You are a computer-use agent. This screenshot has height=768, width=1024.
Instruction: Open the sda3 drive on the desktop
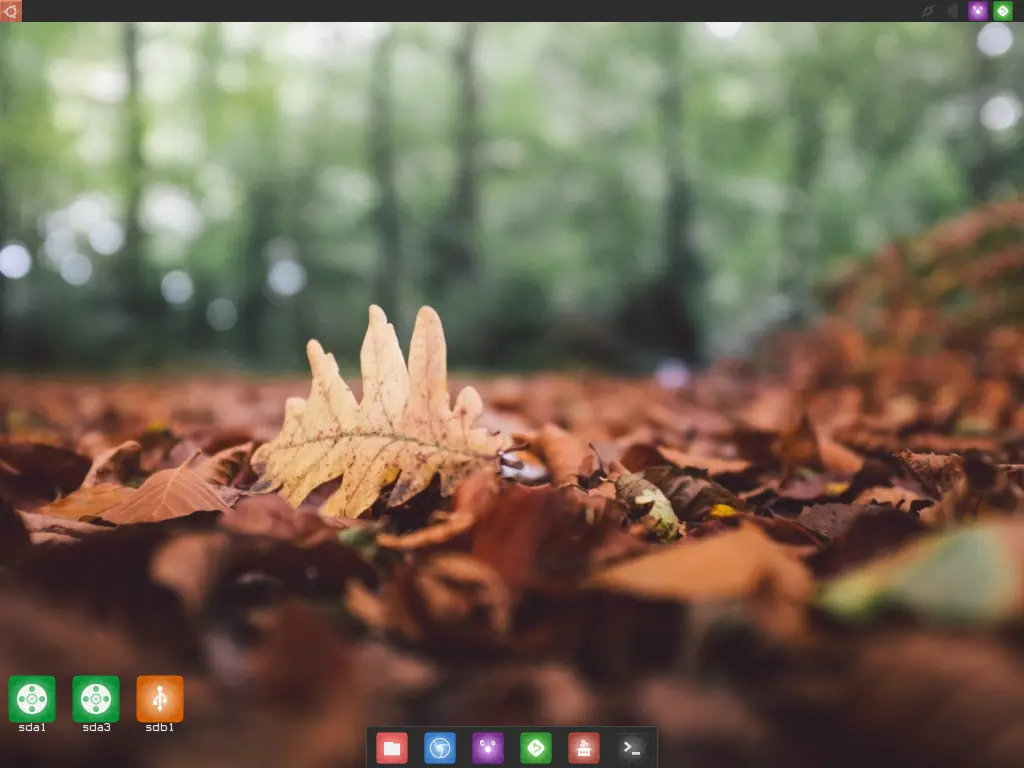[96, 699]
